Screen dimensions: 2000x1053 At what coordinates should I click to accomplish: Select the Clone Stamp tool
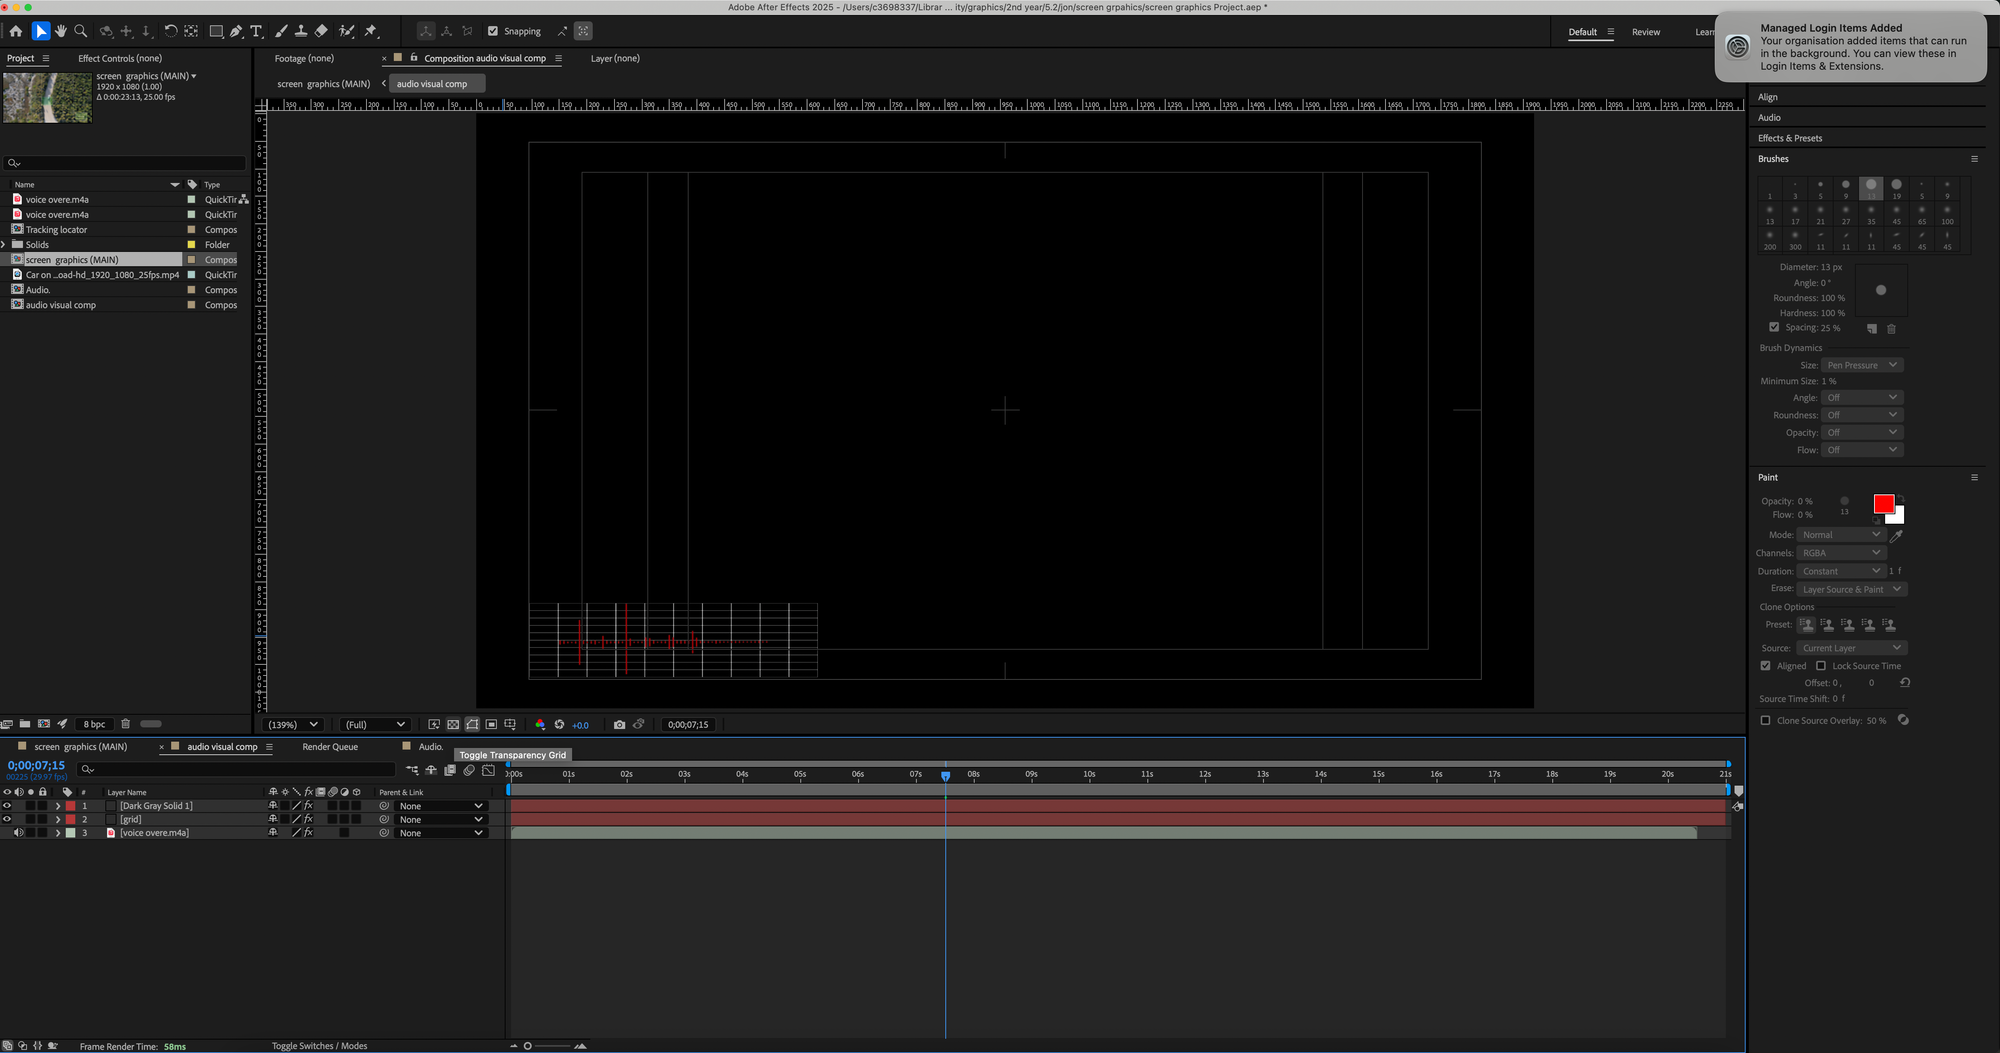click(x=301, y=31)
